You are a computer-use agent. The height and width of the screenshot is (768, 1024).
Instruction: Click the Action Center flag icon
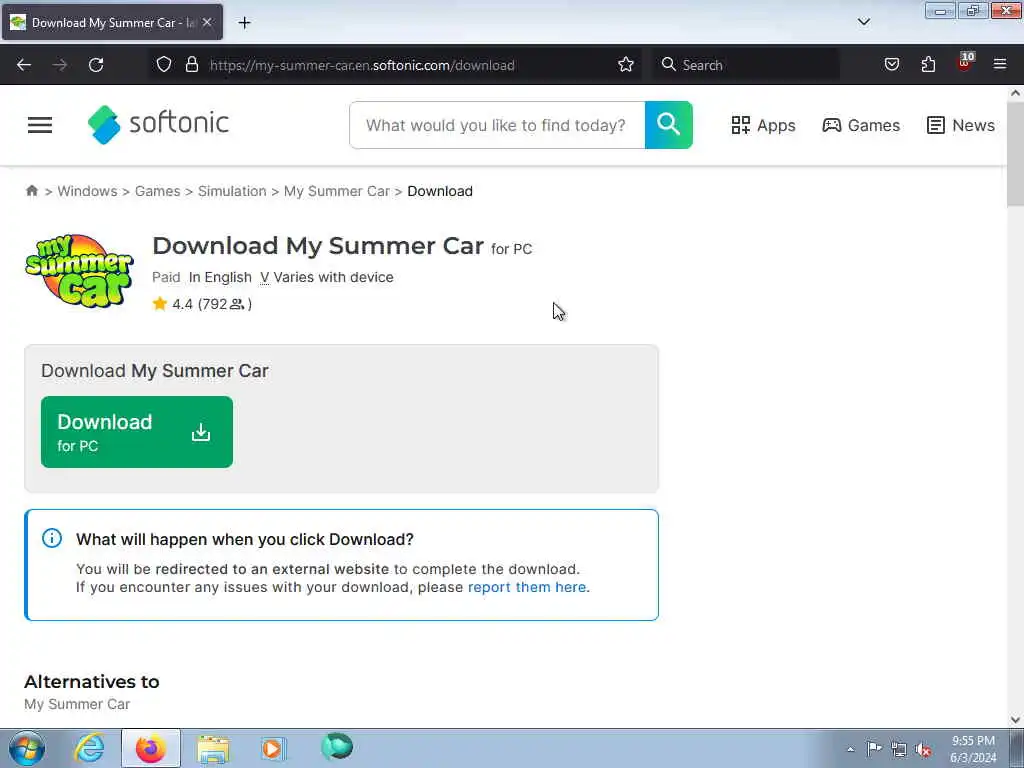click(x=874, y=748)
